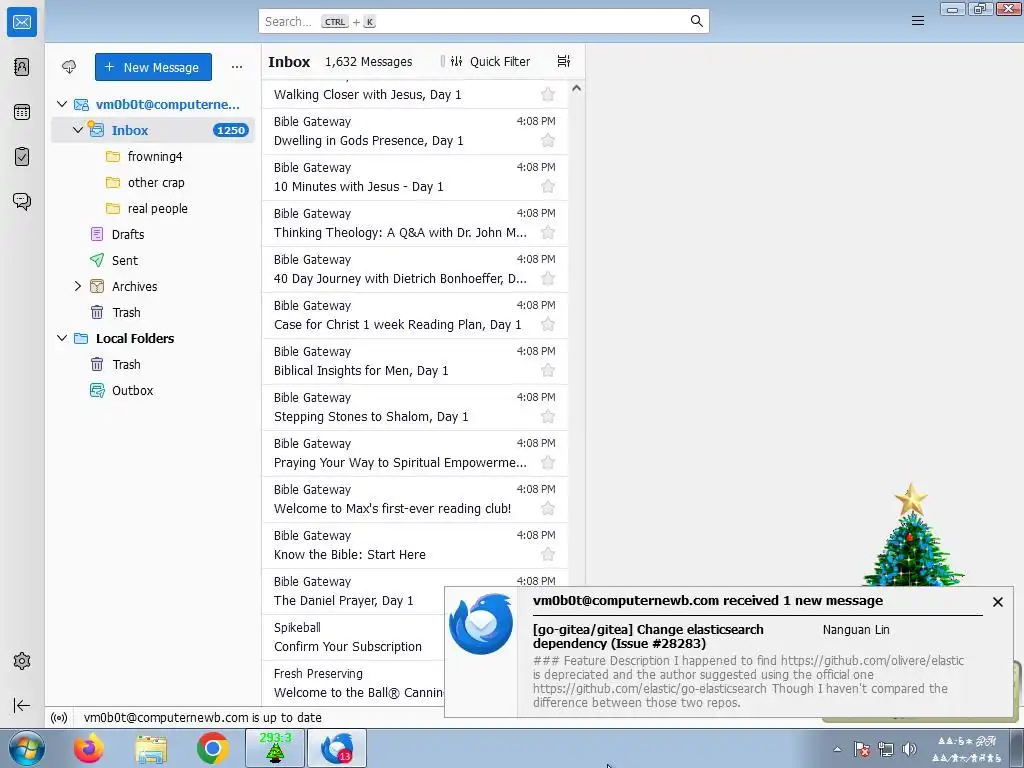Star the Praying Your Way message
Viewport: 1024px width, 768px height.
548,463
